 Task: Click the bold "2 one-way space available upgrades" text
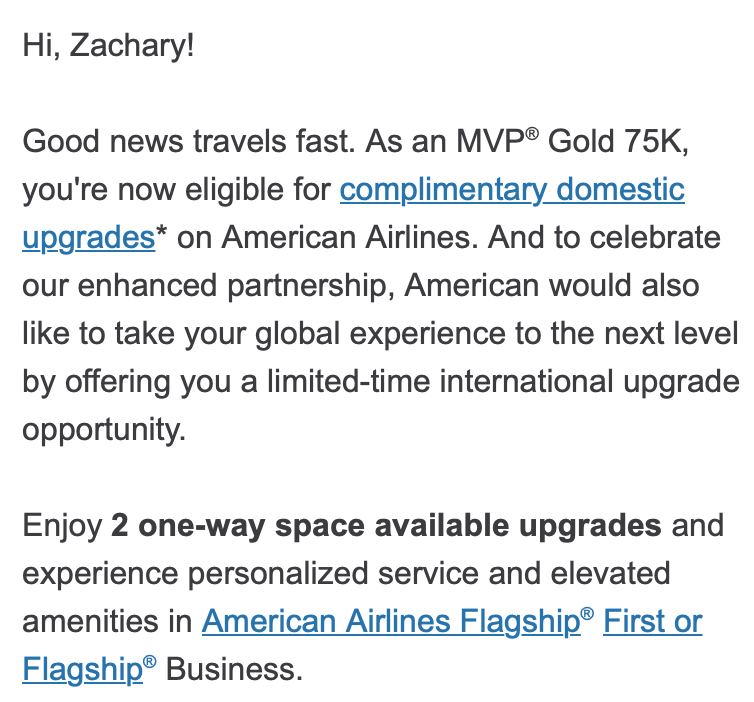click(386, 525)
